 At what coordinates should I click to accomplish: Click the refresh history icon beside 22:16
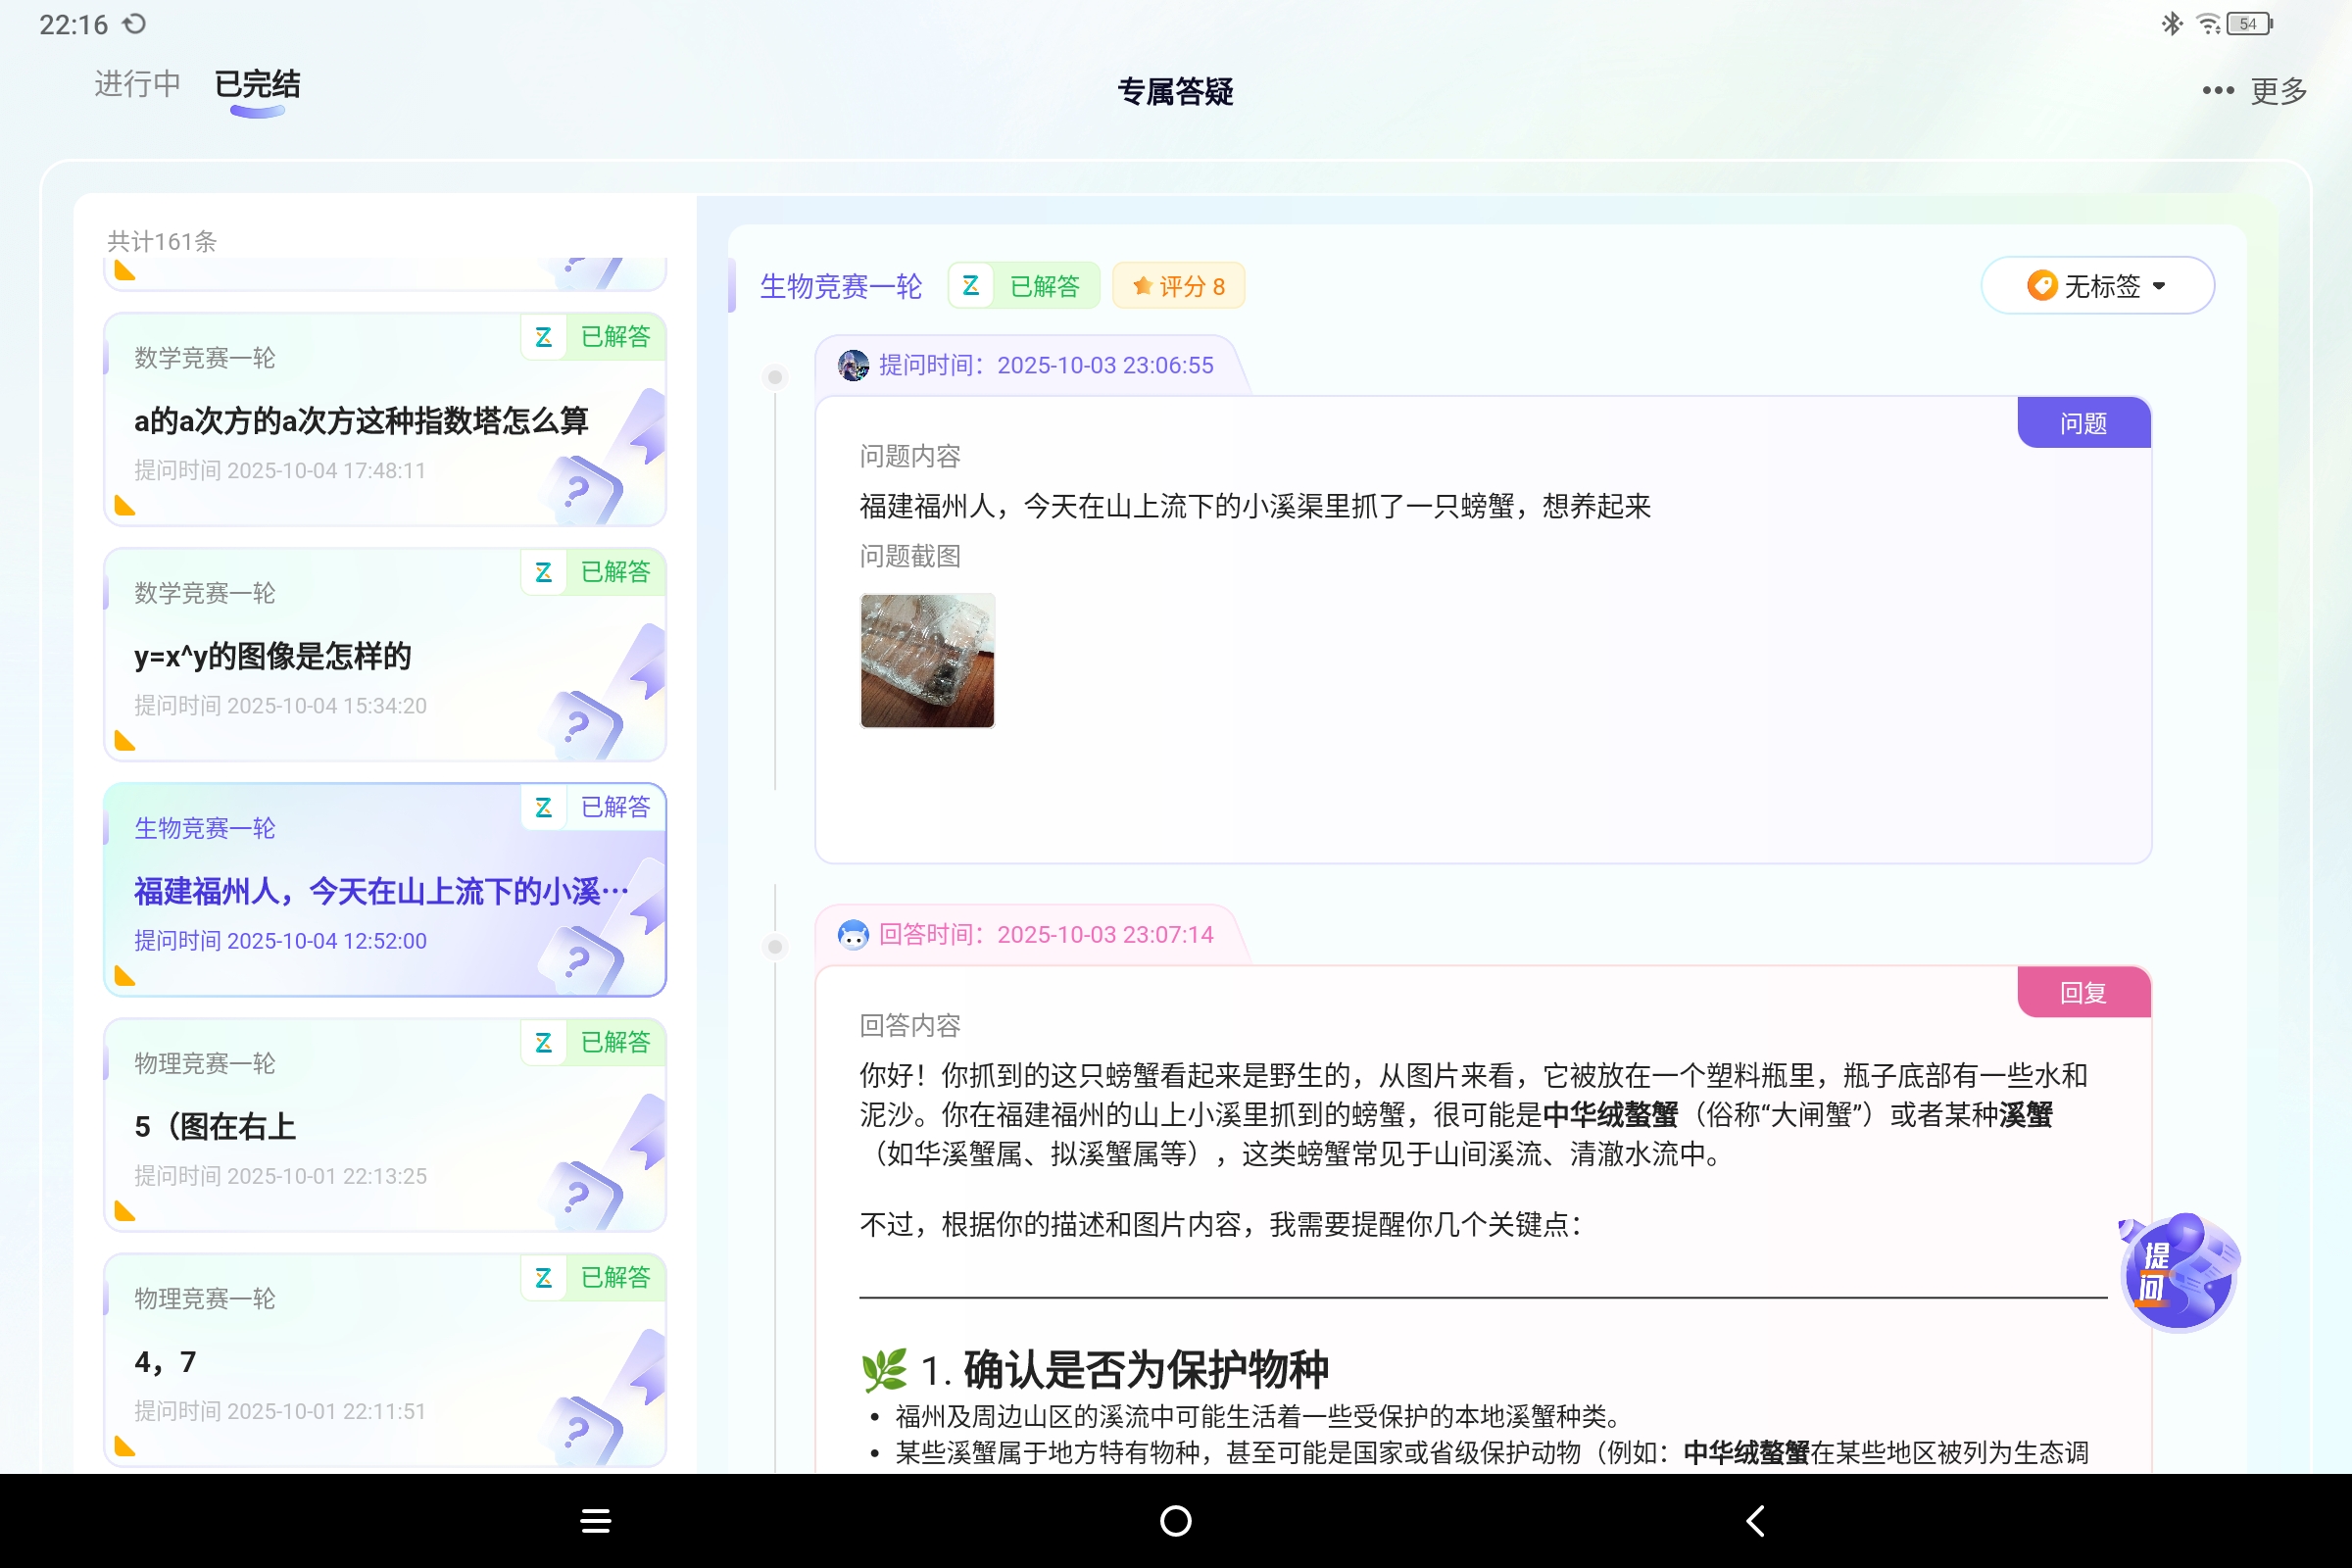click(135, 23)
